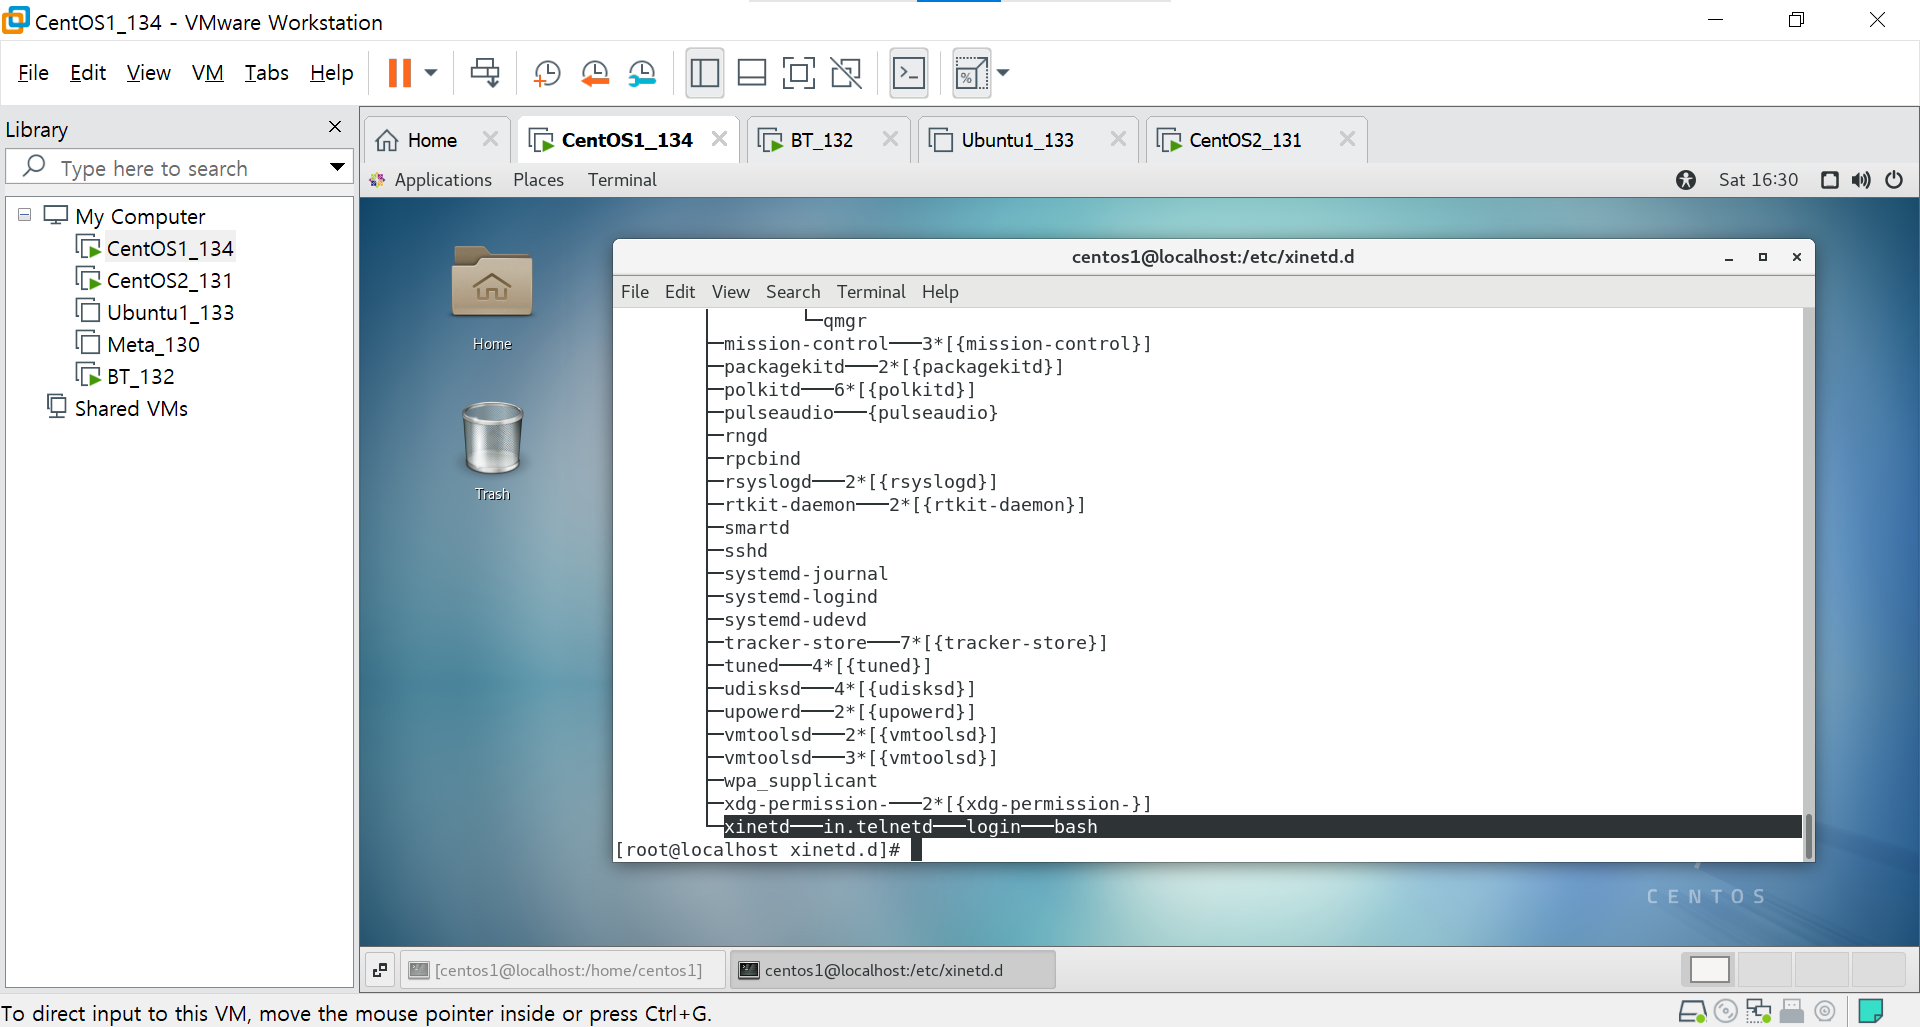Close the Ubuntu1_133 tab
1920x1027 pixels.
click(1118, 139)
